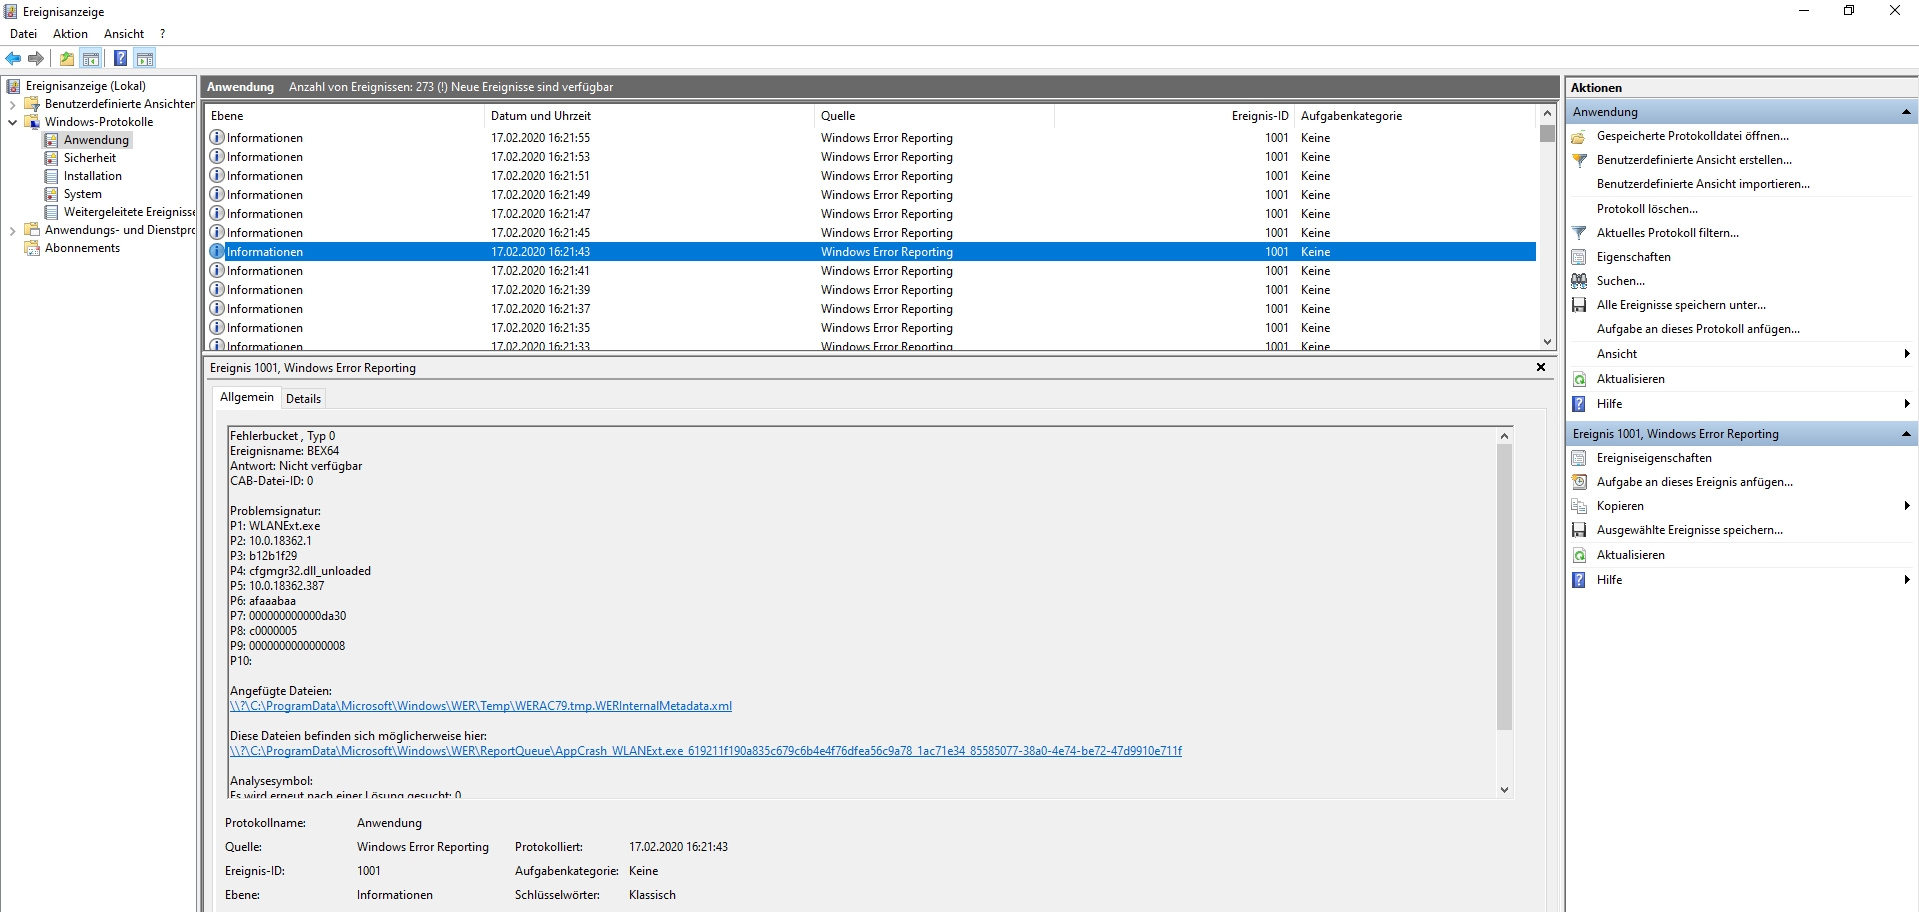
Task: Click the System log icon in tree
Action: coord(52,194)
